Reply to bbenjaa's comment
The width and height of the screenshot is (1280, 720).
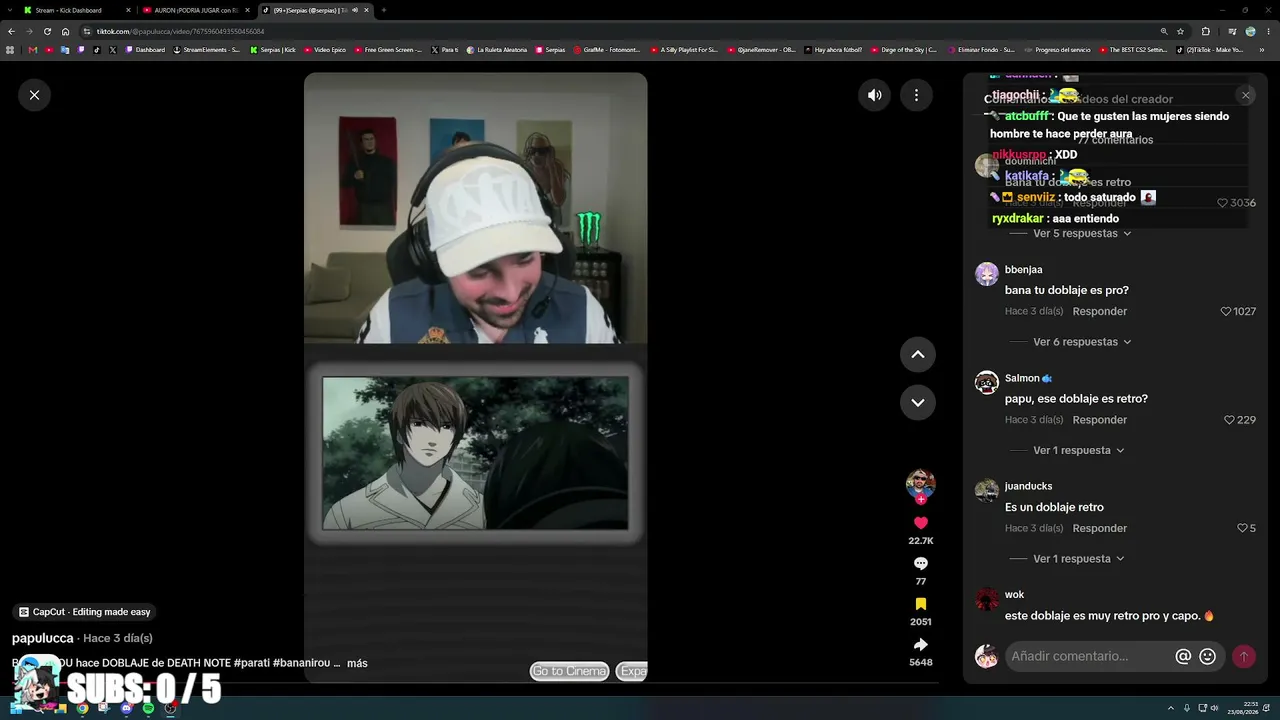tap(1099, 311)
